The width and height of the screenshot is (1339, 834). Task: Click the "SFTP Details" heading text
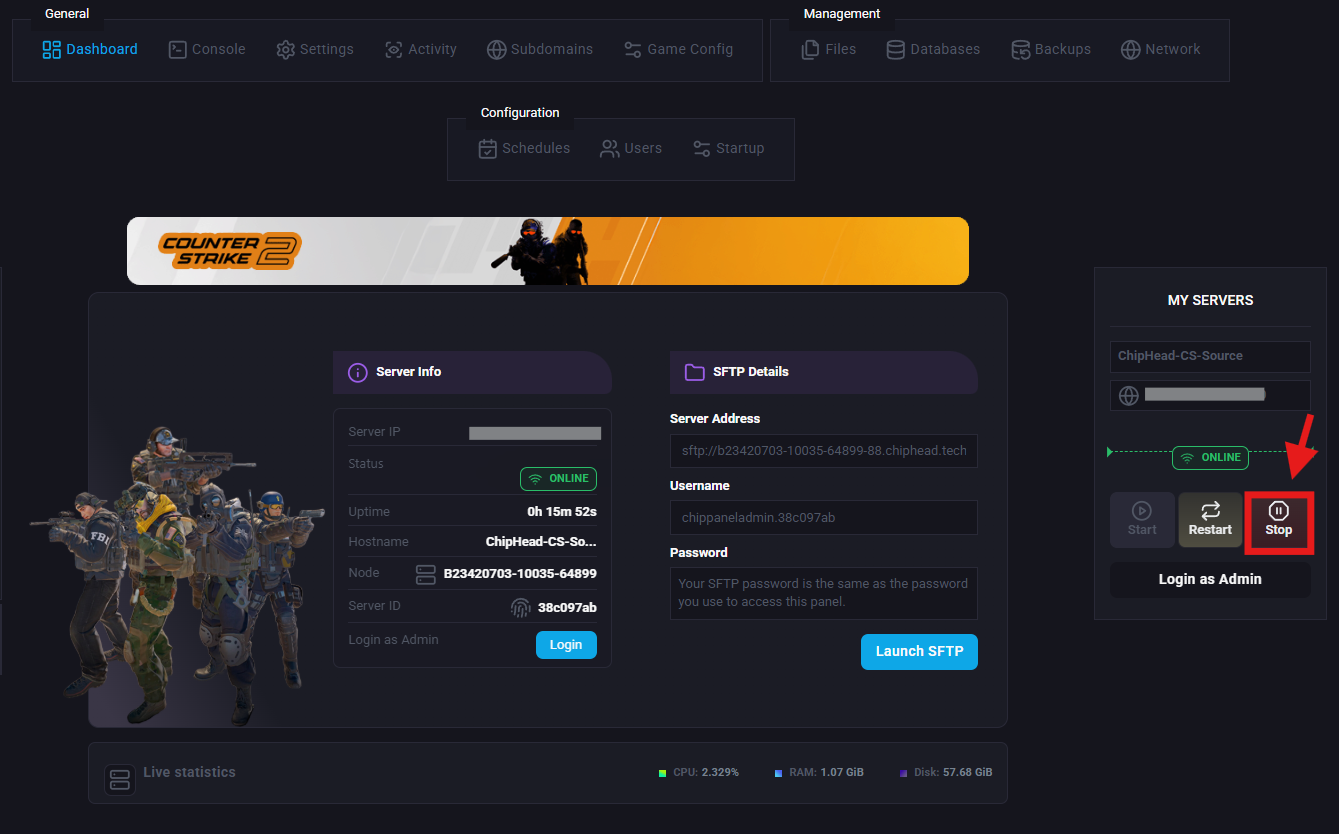[x=751, y=372]
